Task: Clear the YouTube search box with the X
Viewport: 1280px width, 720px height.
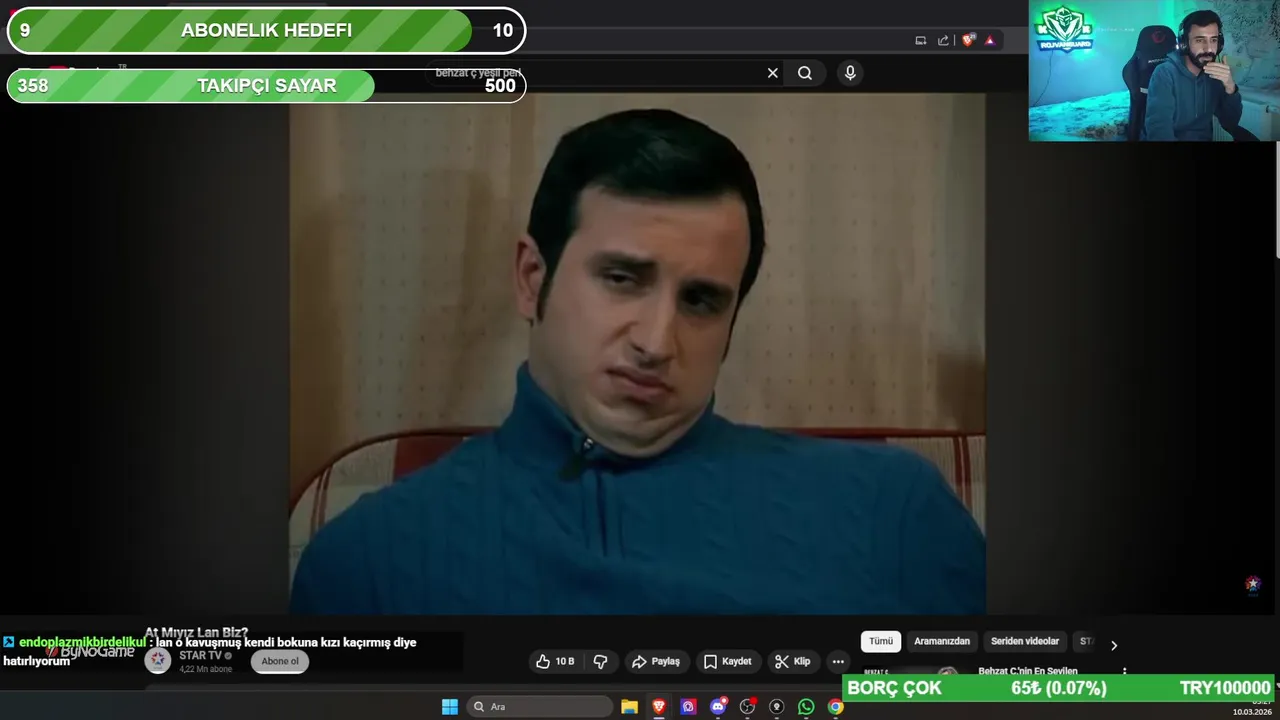Action: click(772, 73)
